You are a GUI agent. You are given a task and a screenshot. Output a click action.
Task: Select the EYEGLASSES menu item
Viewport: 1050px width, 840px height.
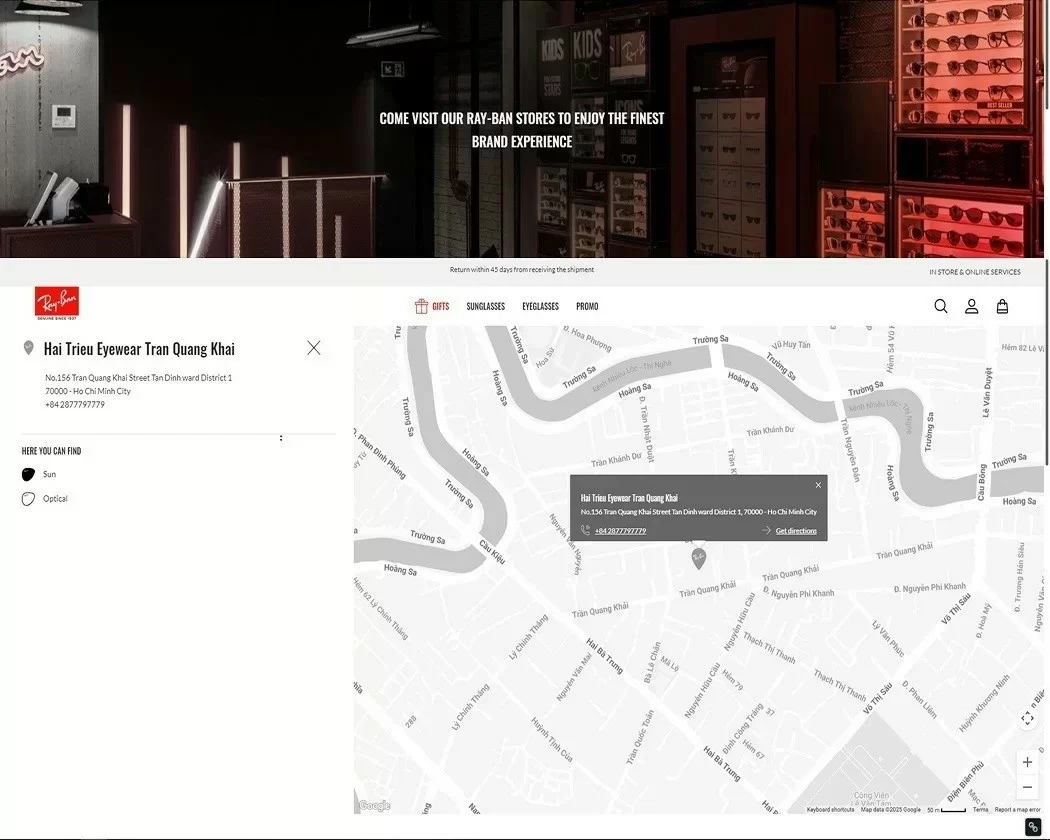click(540, 305)
